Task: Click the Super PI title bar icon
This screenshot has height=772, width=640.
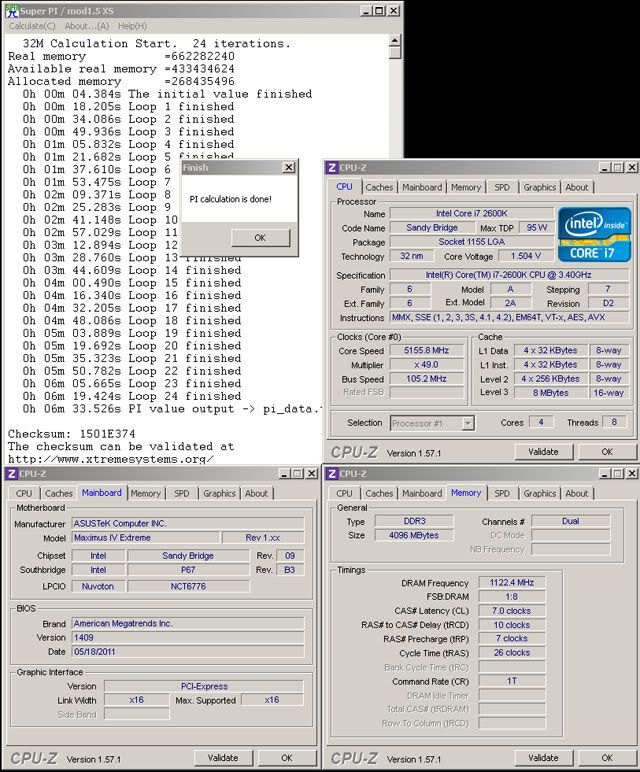Action: (x=9, y=8)
